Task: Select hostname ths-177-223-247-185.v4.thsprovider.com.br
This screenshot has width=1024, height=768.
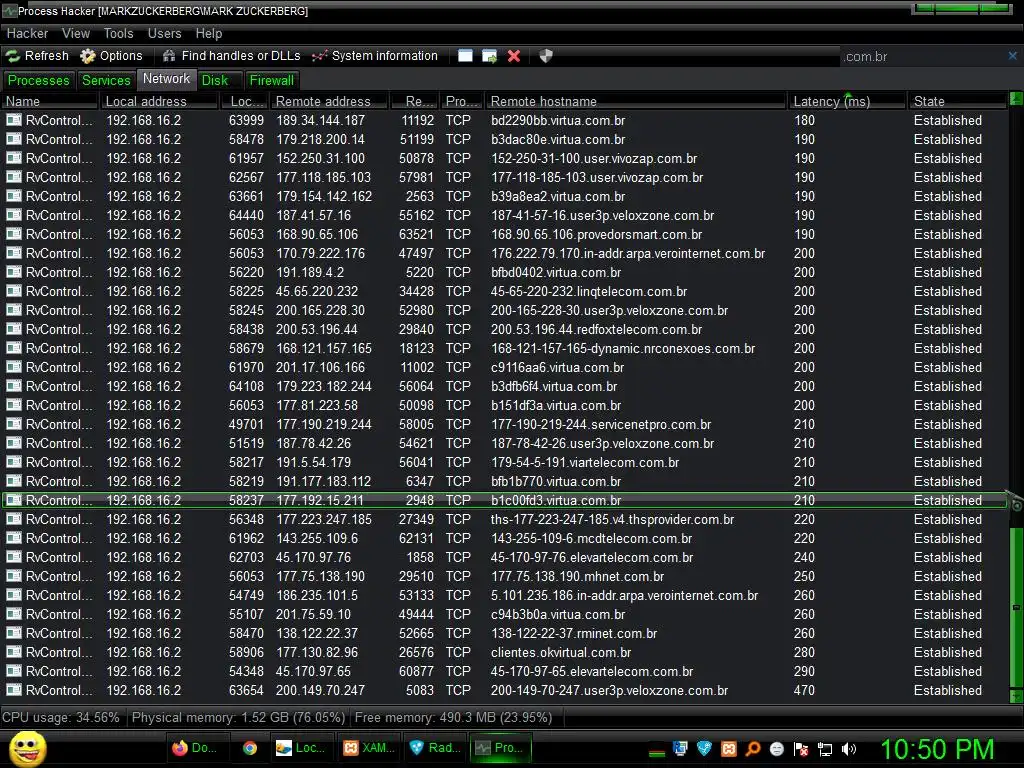Action: click(x=612, y=519)
